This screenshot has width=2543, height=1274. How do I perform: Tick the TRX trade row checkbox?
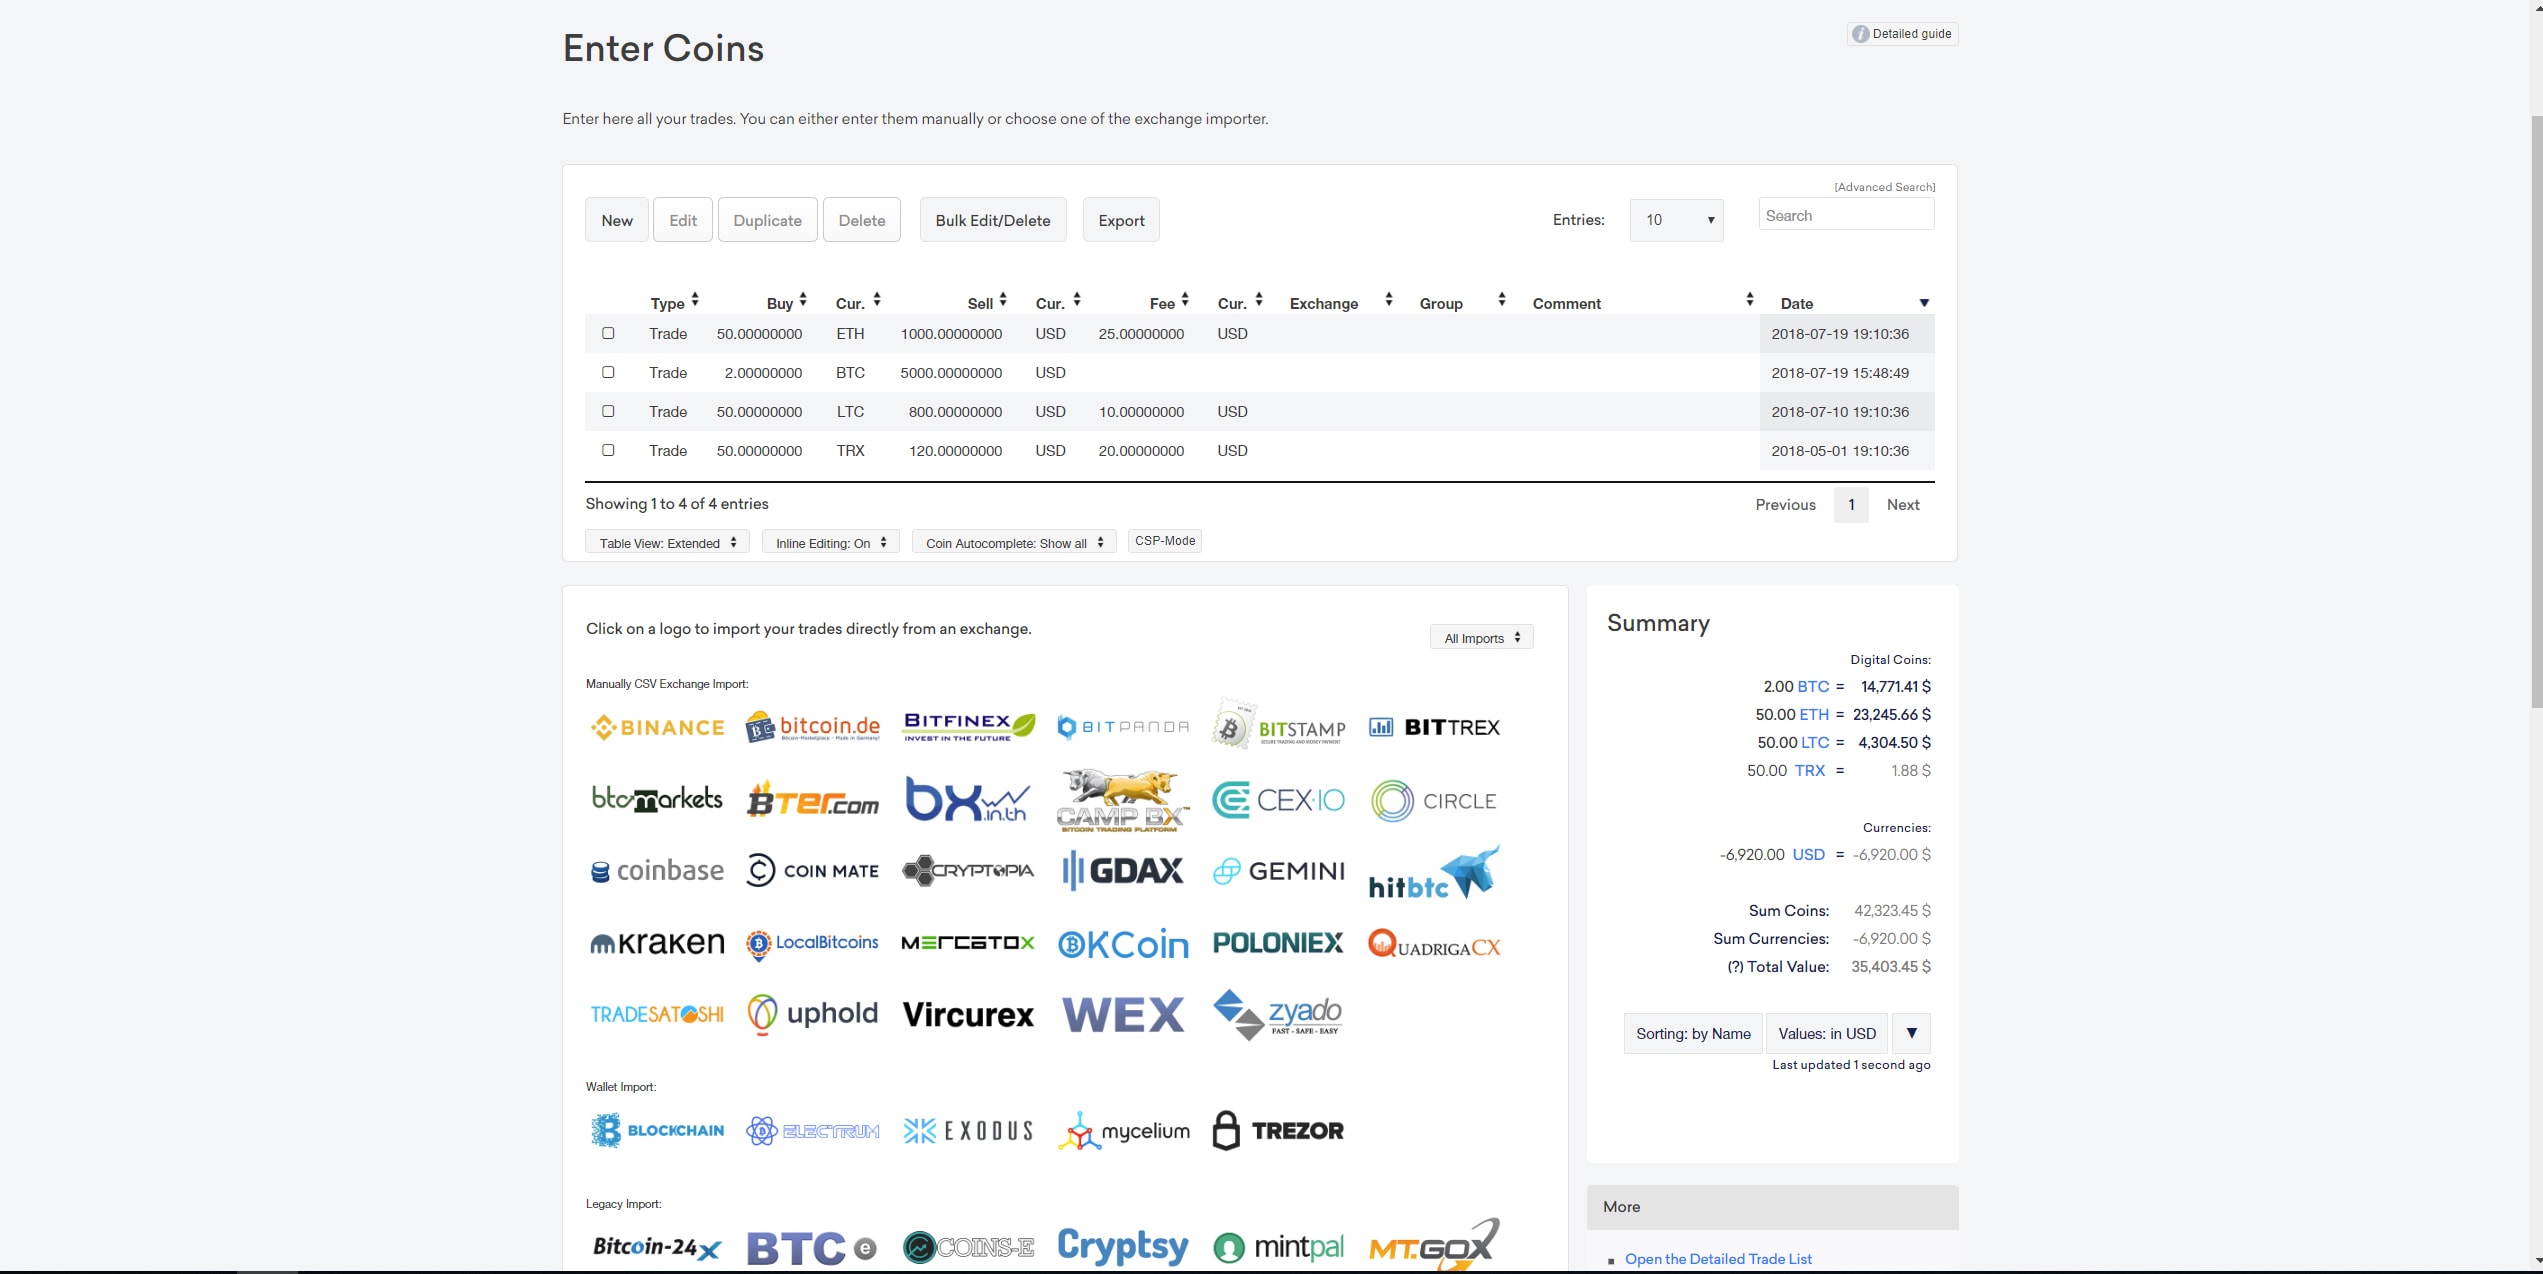(608, 450)
